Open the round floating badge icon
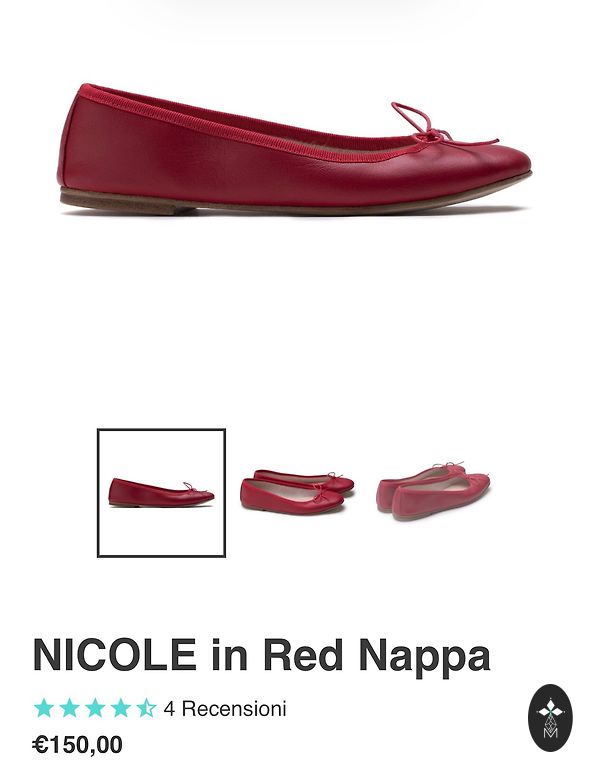589x768 pixels. [x=550, y=718]
